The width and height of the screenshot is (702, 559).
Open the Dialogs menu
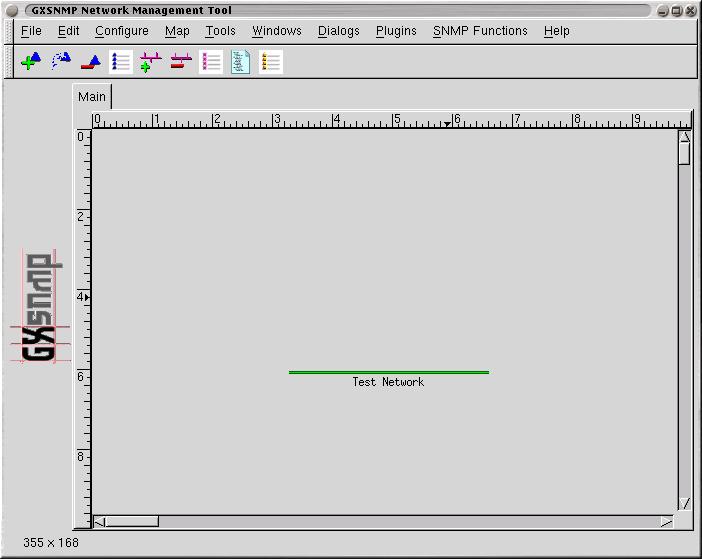pos(339,31)
